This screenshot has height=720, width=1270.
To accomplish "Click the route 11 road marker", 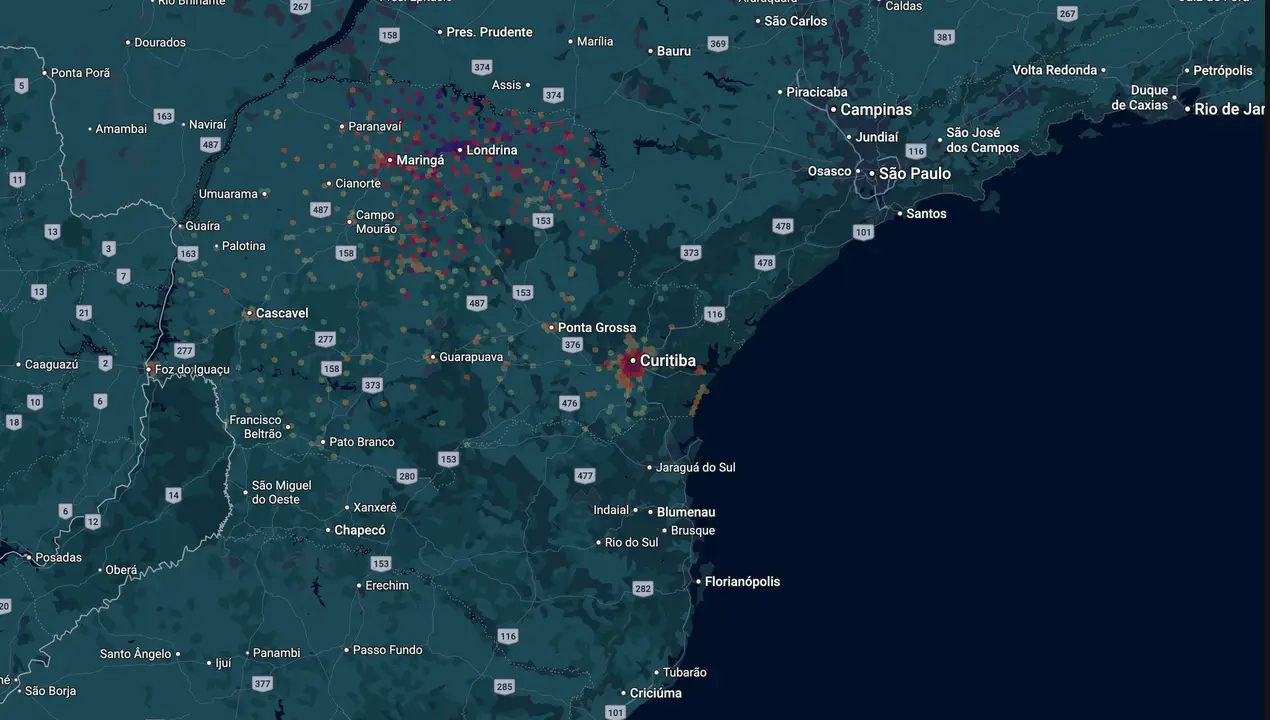I will coord(17,180).
